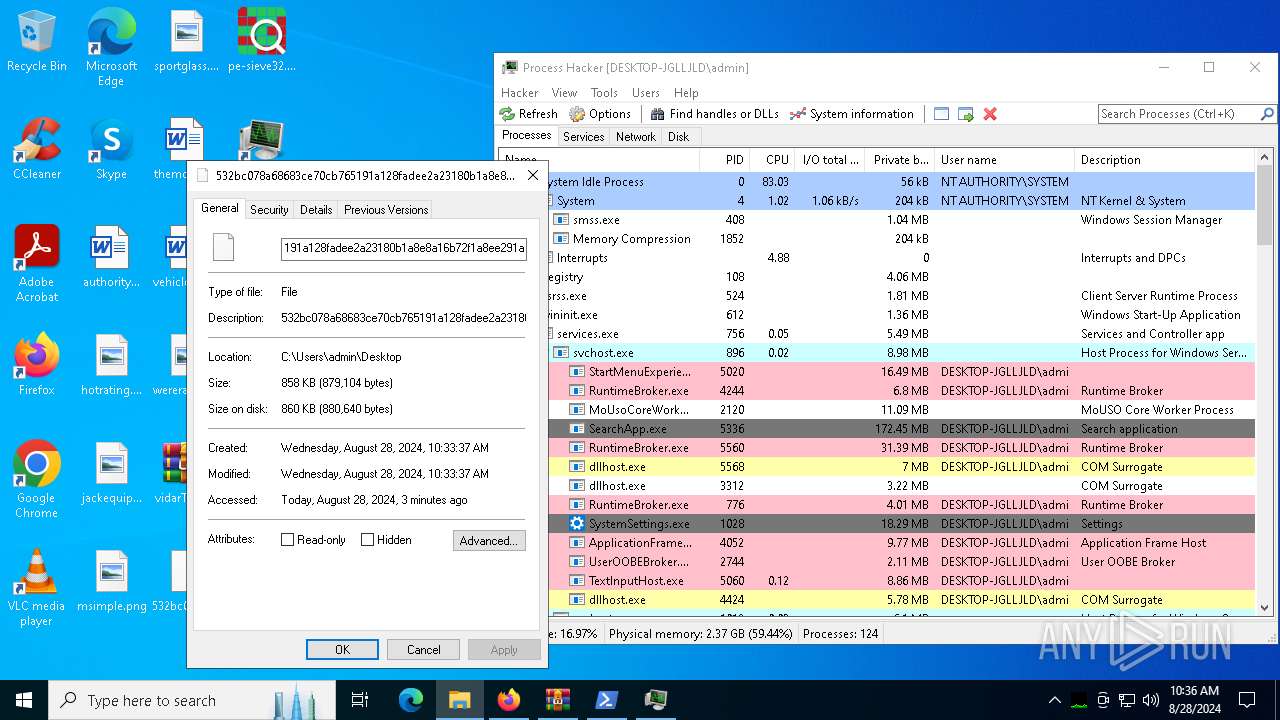Click the Advanced... attributes button
The height and width of the screenshot is (720, 1280).
pos(489,540)
